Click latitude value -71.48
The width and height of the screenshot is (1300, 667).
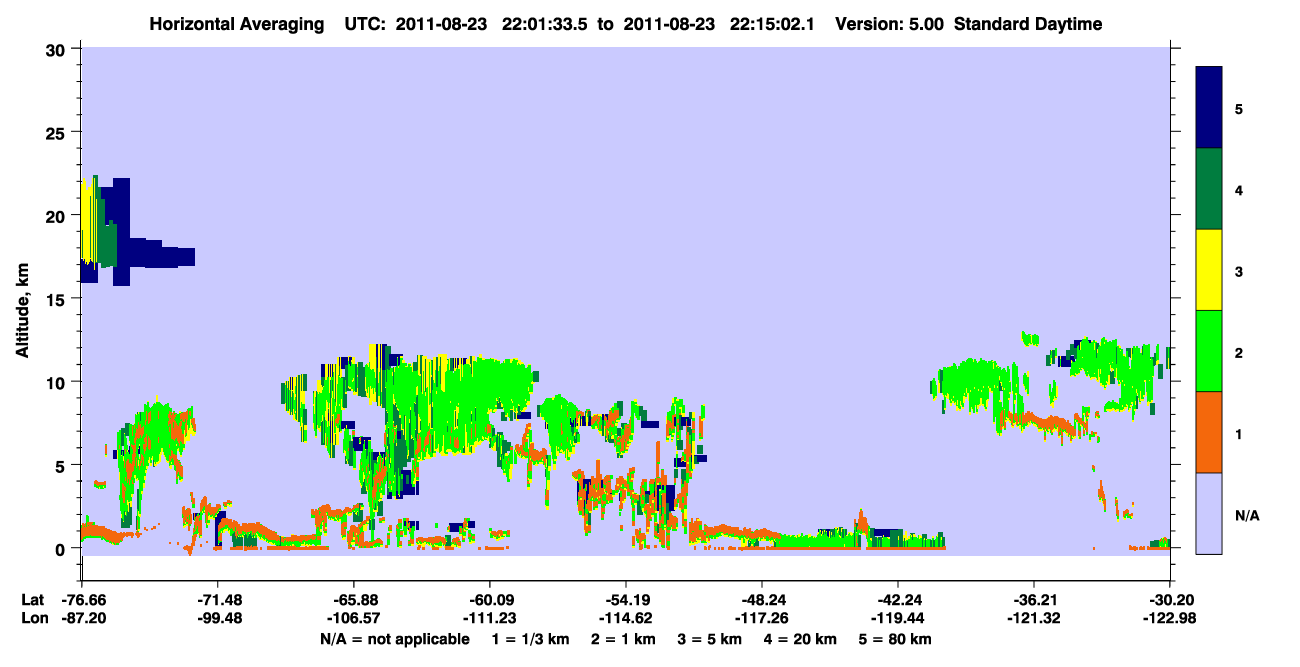[217, 600]
